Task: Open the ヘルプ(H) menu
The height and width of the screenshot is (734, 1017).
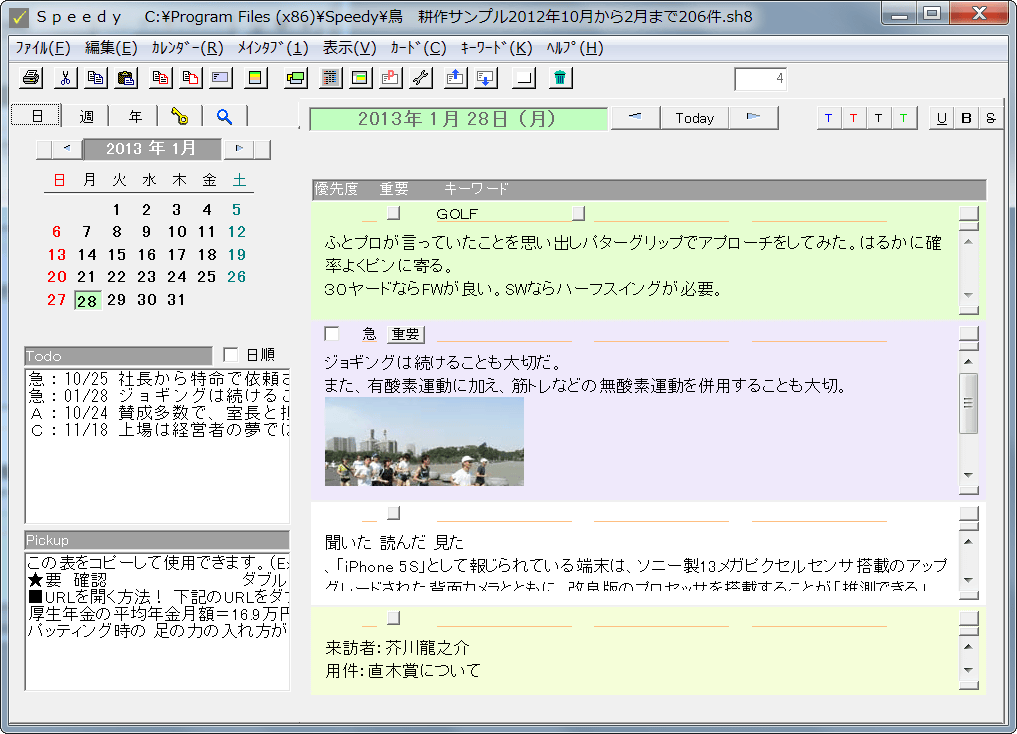Action: [x=575, y=48]
